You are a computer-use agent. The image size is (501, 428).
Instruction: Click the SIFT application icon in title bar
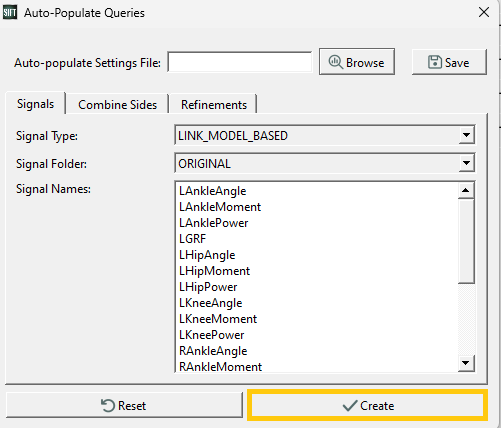pyautogui.click(x=10, y=13)
